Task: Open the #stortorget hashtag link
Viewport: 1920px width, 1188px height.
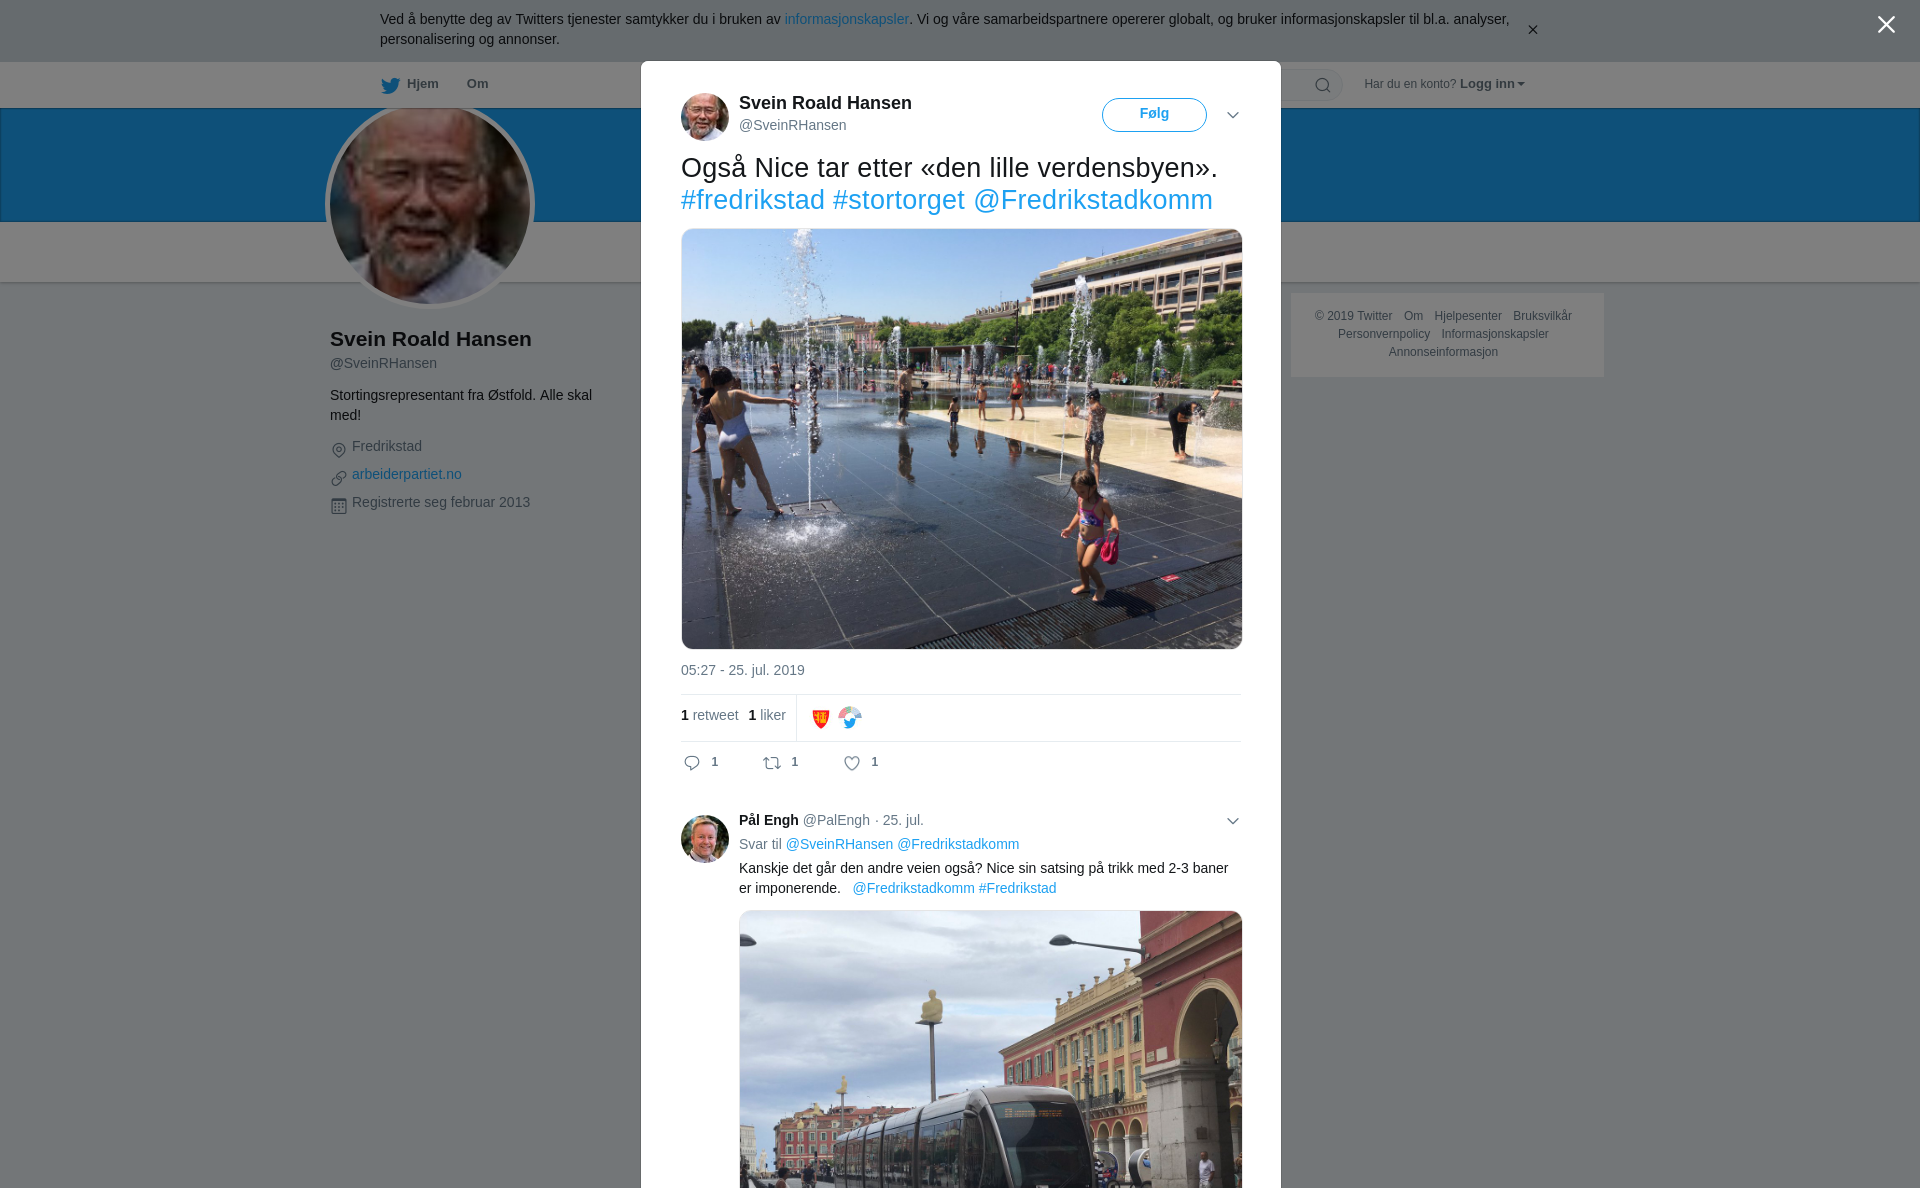Action: point(898,200)
